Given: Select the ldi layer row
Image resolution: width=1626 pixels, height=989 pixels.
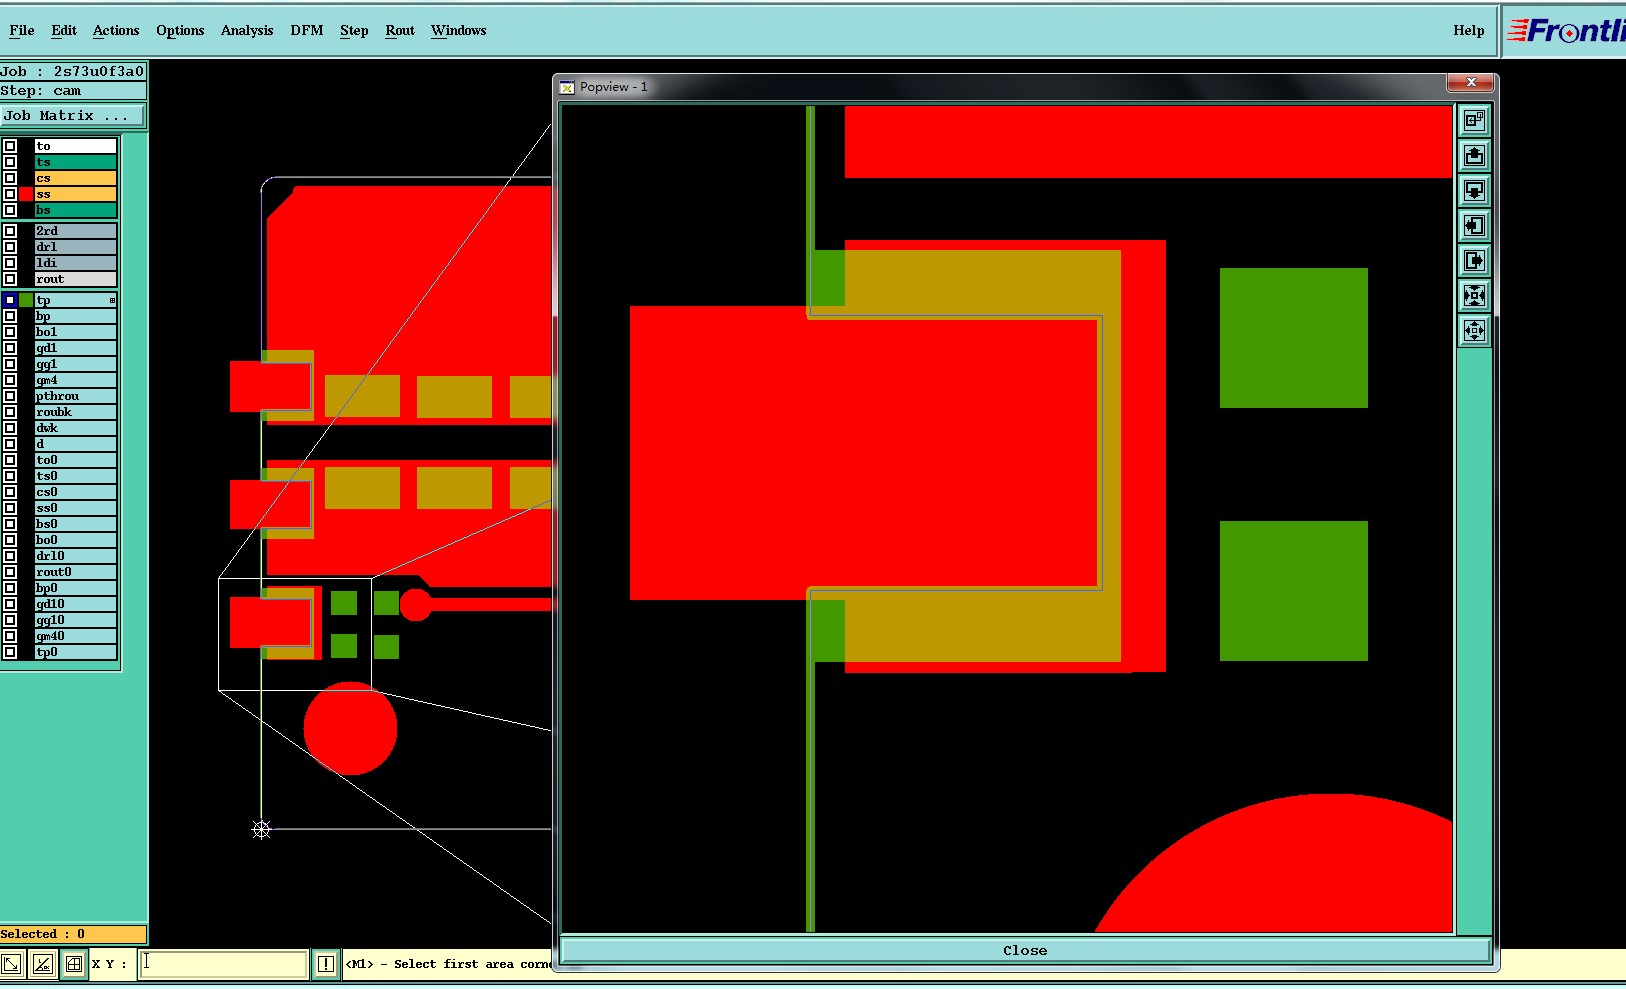Looking at the screenshot, I should click(76, 263).
